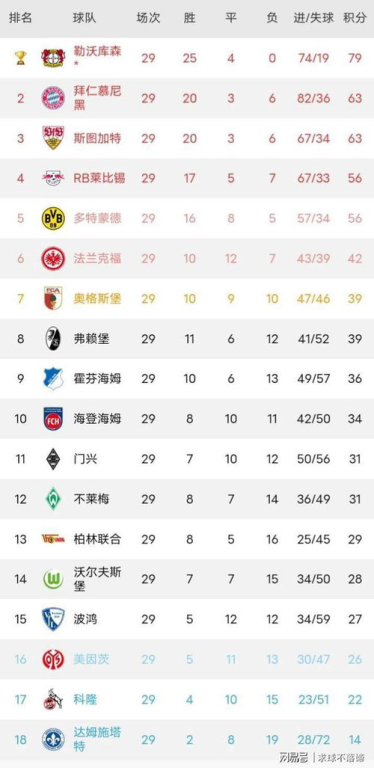Click the Bayern Munich club logo

(53, 98)
